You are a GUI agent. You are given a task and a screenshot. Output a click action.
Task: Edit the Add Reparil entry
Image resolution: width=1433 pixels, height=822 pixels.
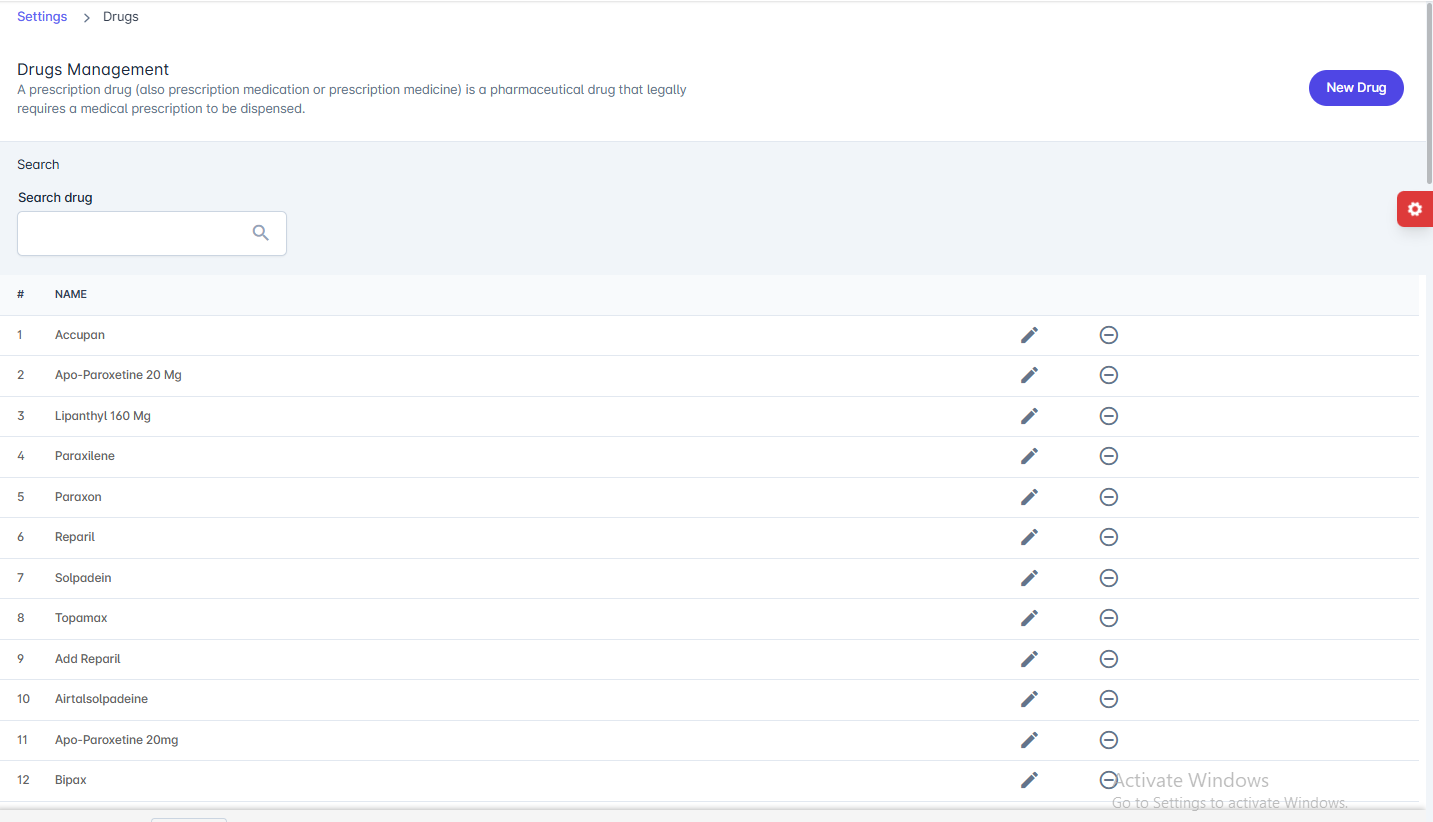pos(1029,659)
